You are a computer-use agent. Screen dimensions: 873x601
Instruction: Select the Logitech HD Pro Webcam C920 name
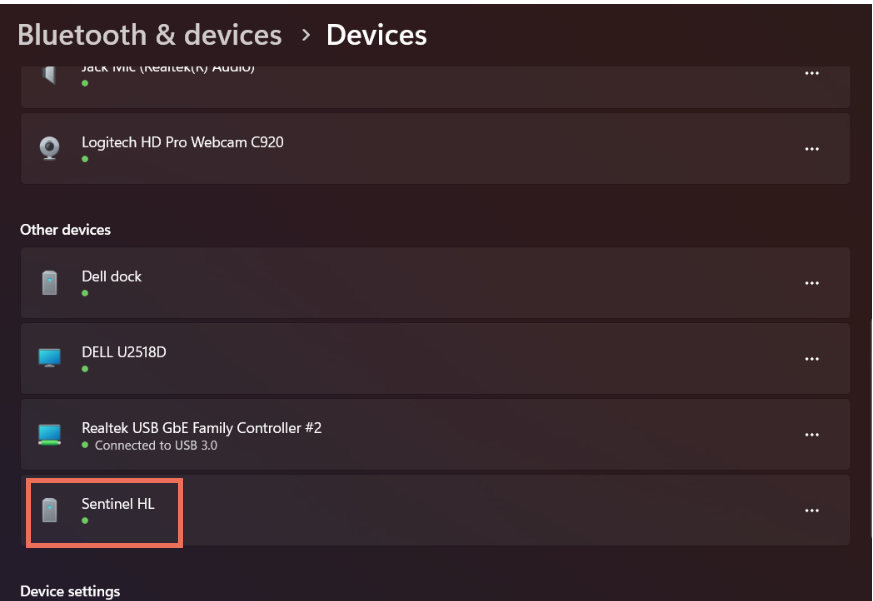click(182, 142)
